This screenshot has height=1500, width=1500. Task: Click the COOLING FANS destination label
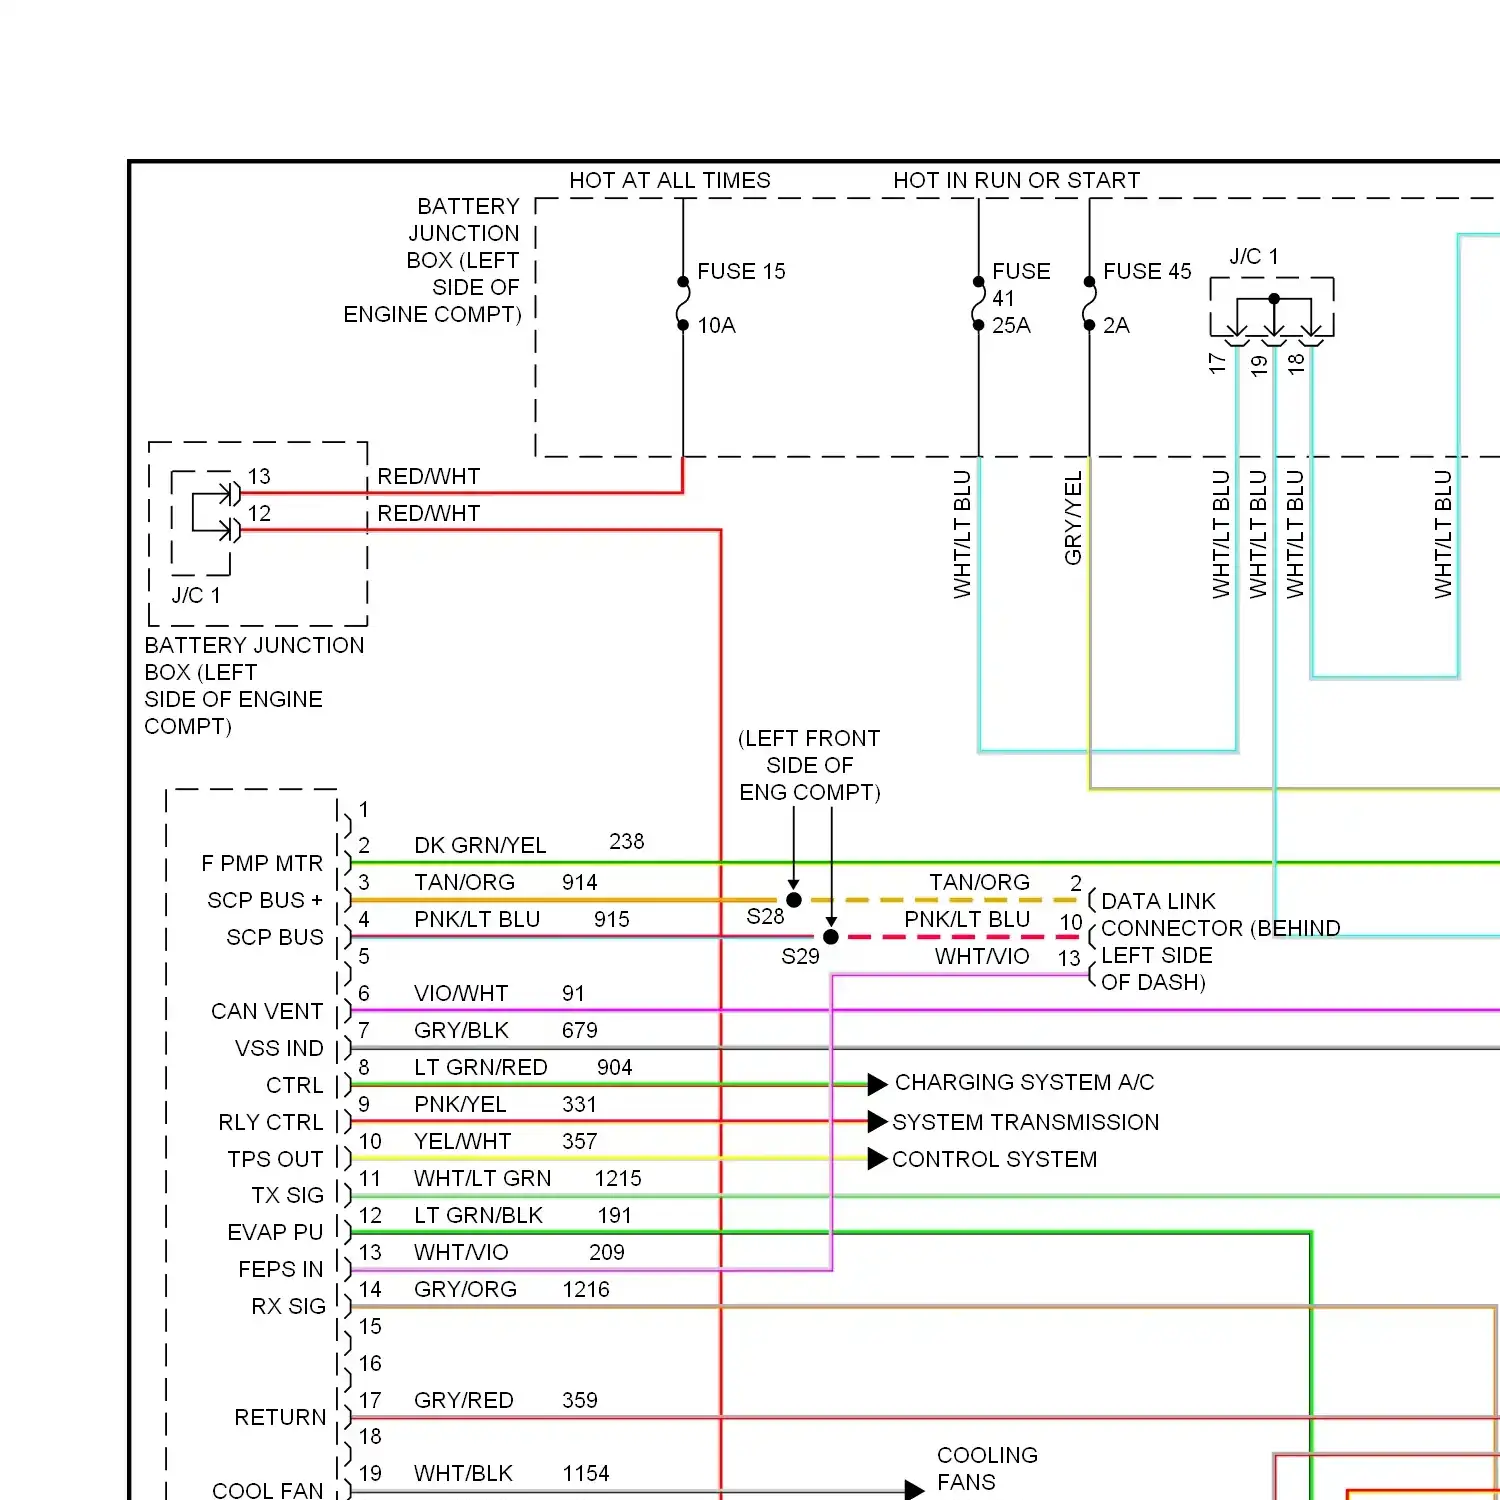pos(987,1468)
